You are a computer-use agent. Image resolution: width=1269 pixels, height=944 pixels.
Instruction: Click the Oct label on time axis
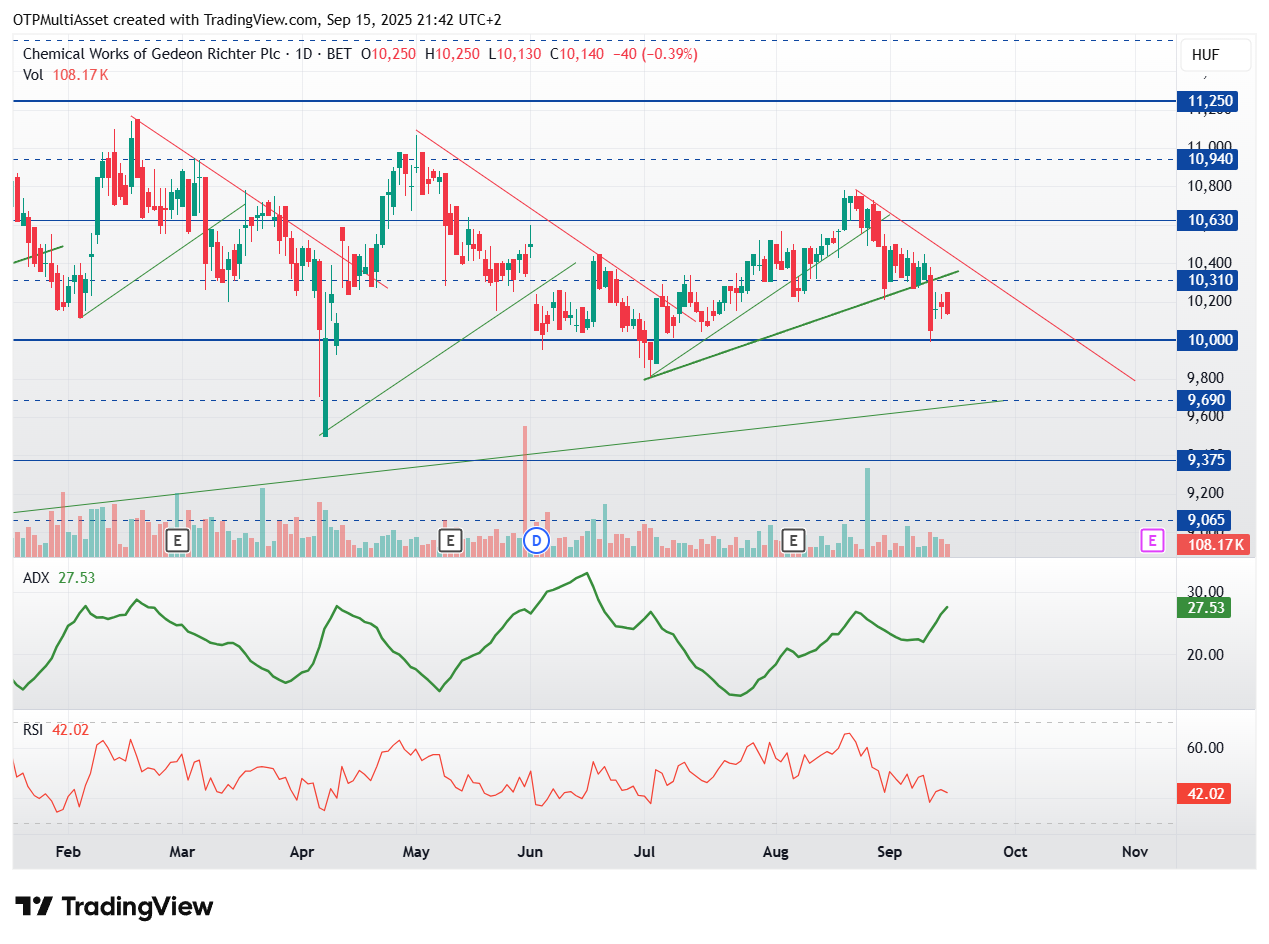pyautogui.click(x=1015, y=852)
